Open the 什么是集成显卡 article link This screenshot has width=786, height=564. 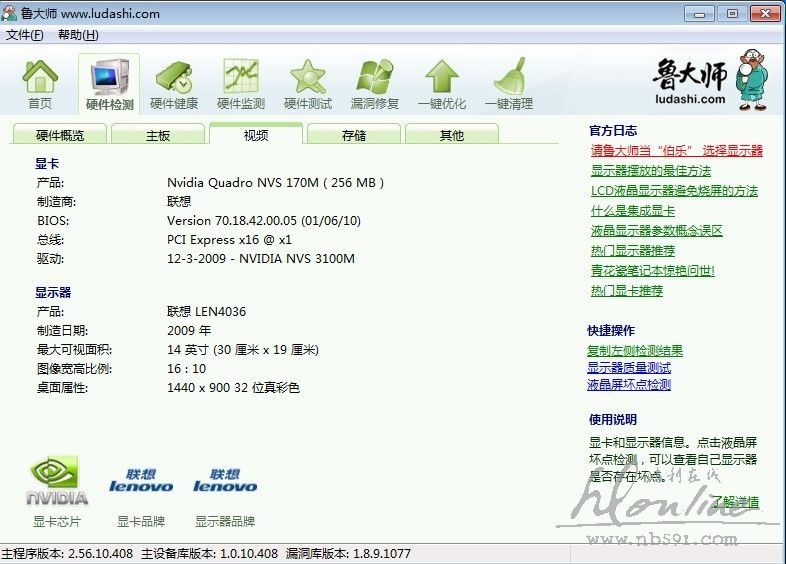632,211
